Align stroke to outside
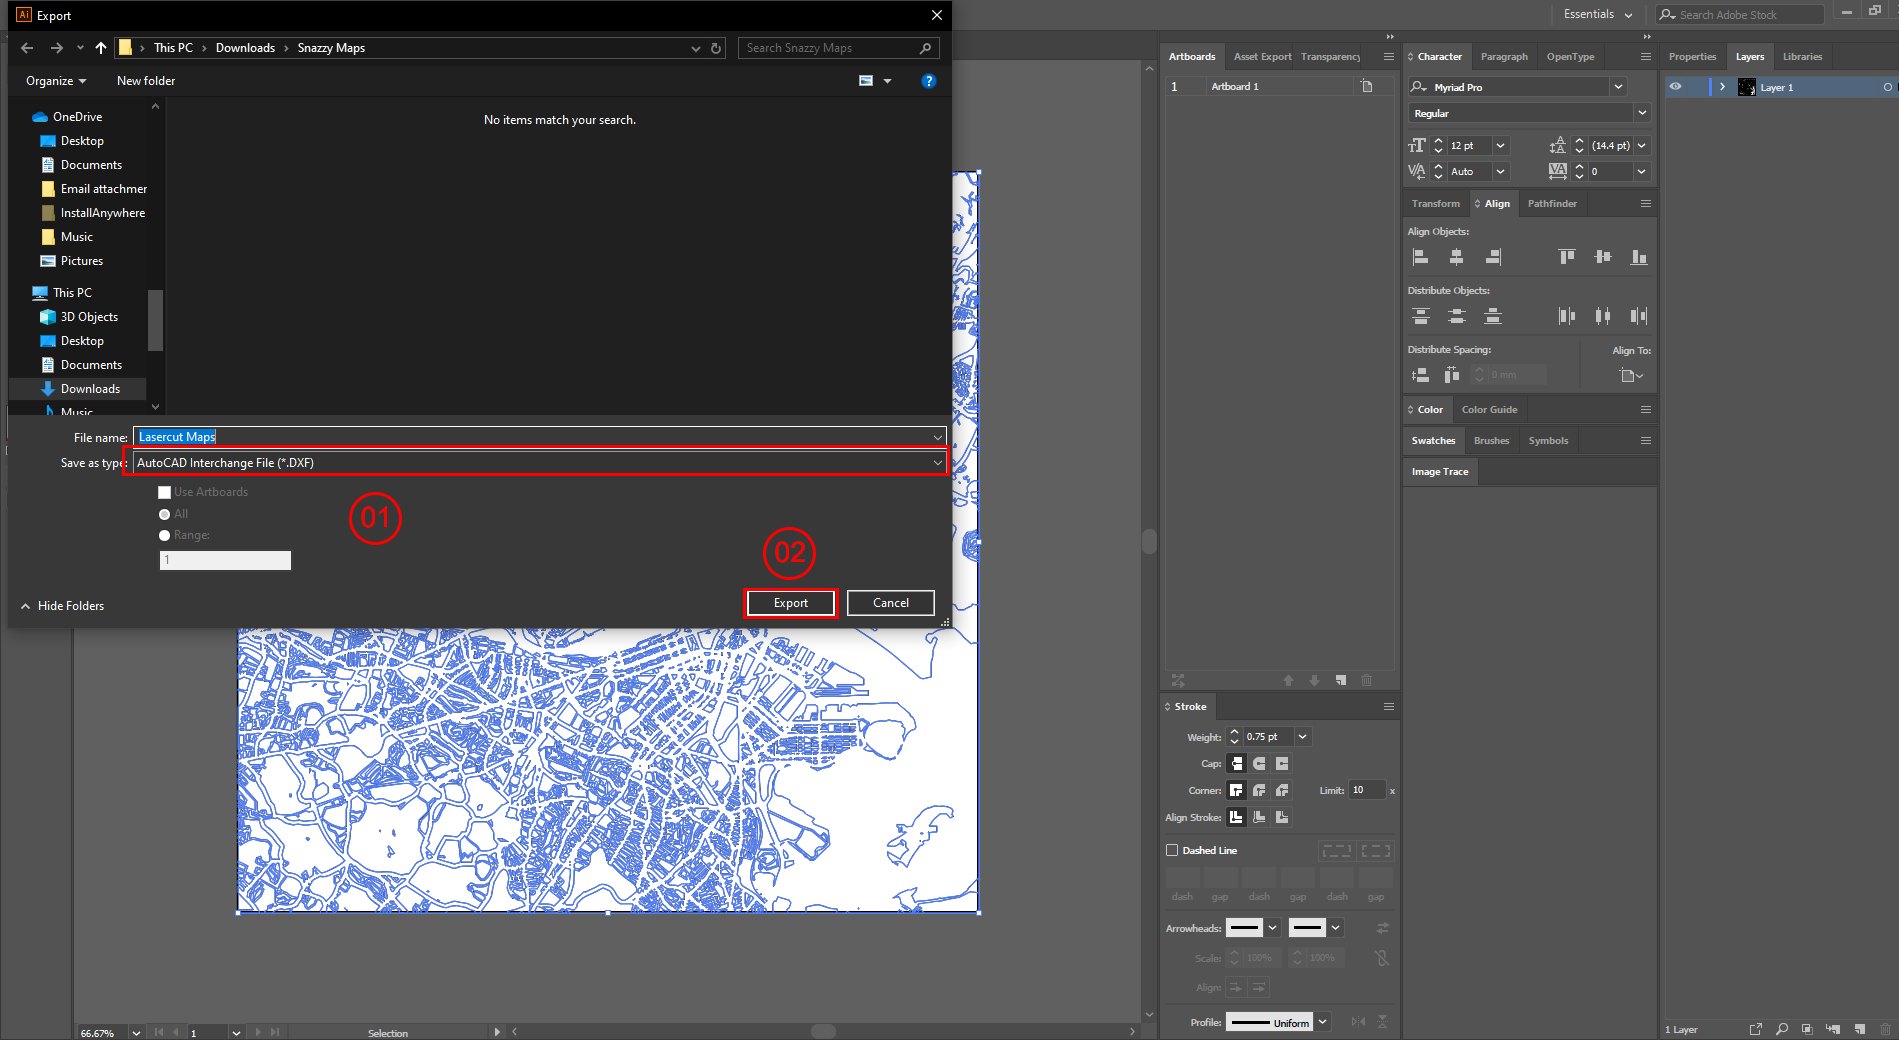The image size is (1899, 1040). tap(1281, 817)
